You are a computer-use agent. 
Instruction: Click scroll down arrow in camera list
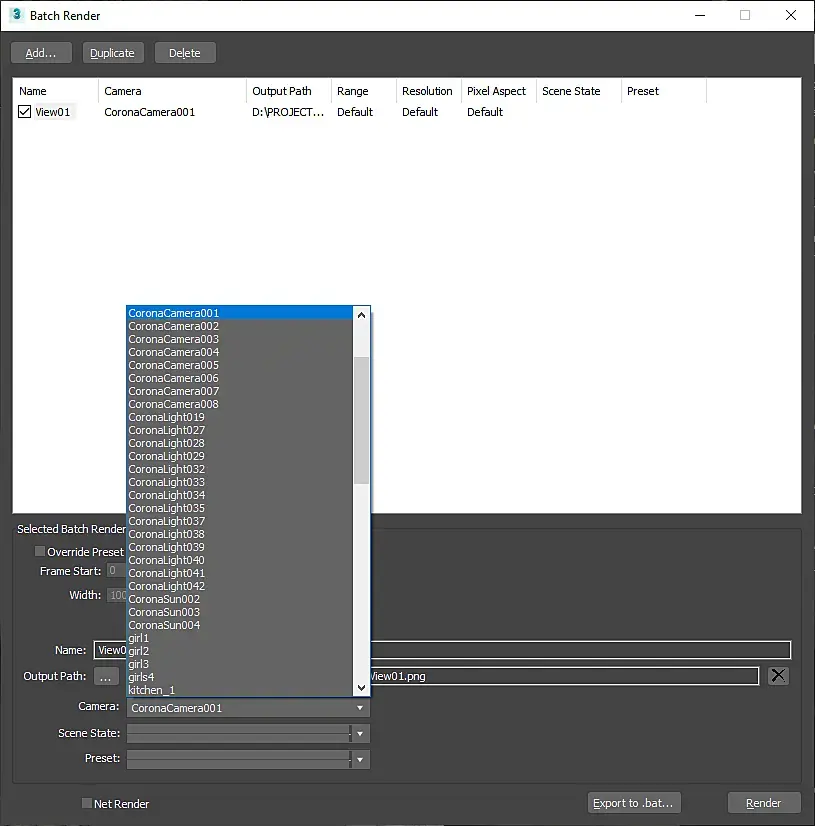click(361, 687)
